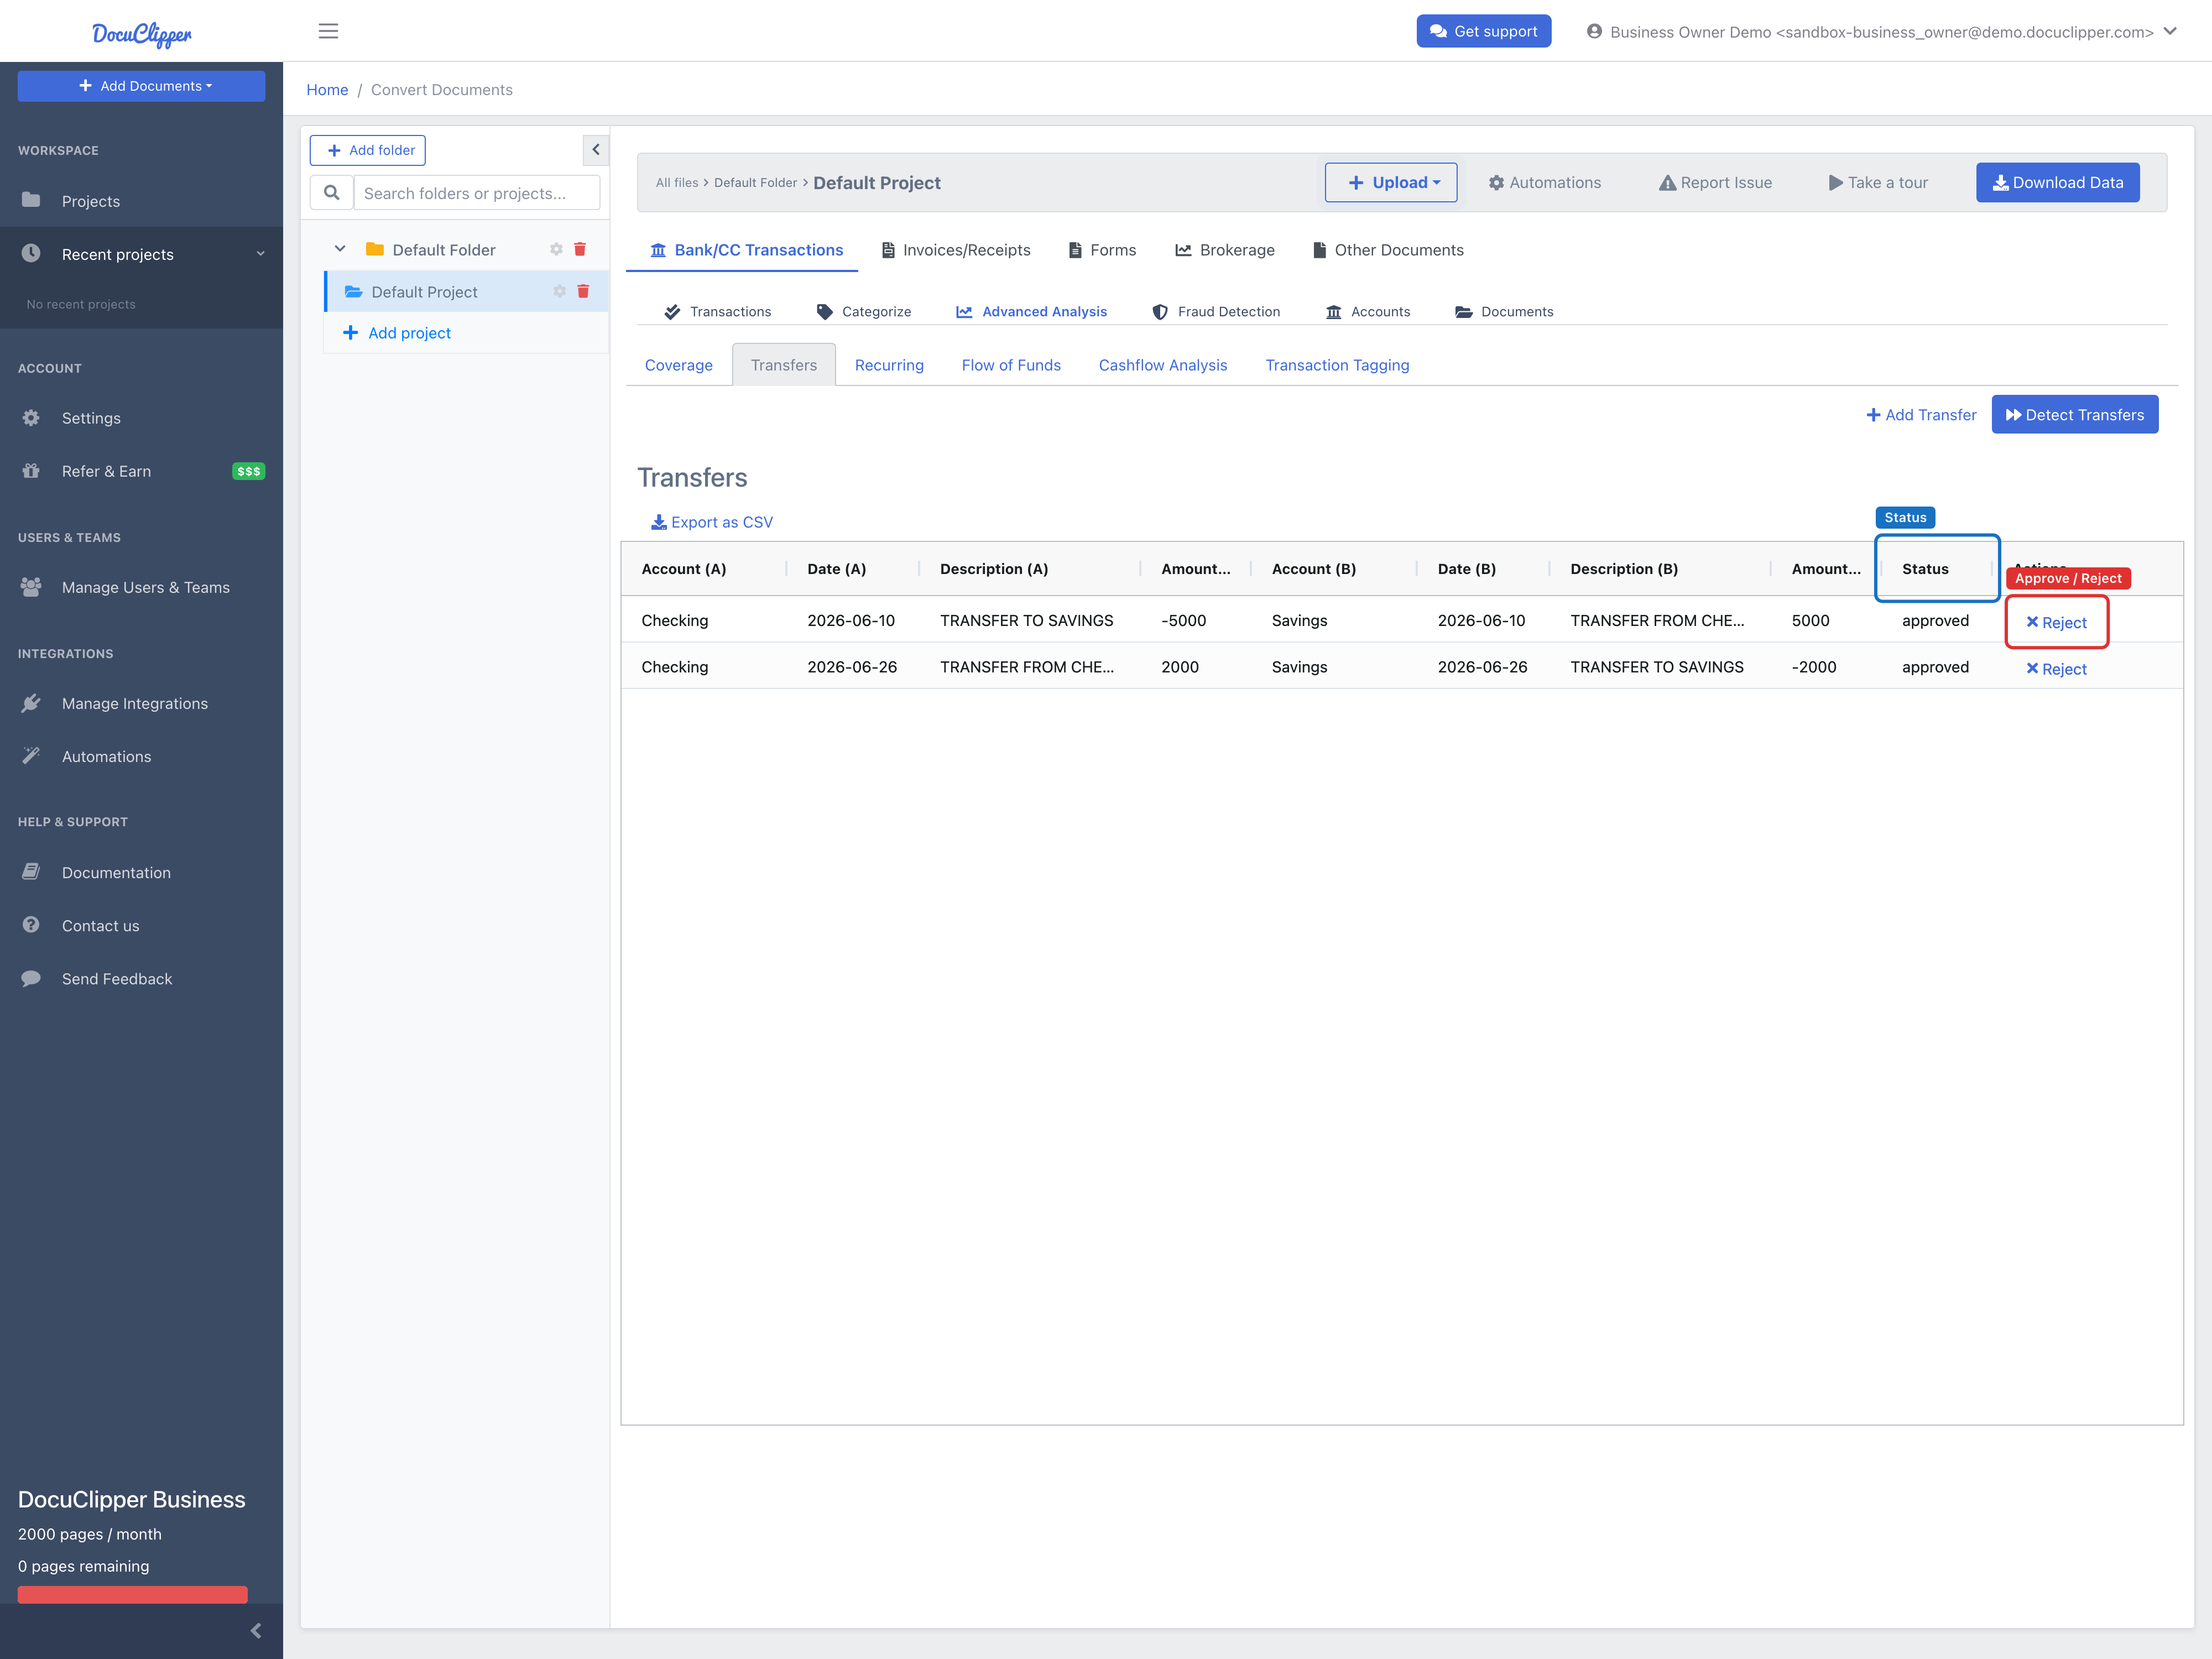Open the Fraud Detection sub-tab
The image size is (2212, 1659).
[x=1216, y=311]
